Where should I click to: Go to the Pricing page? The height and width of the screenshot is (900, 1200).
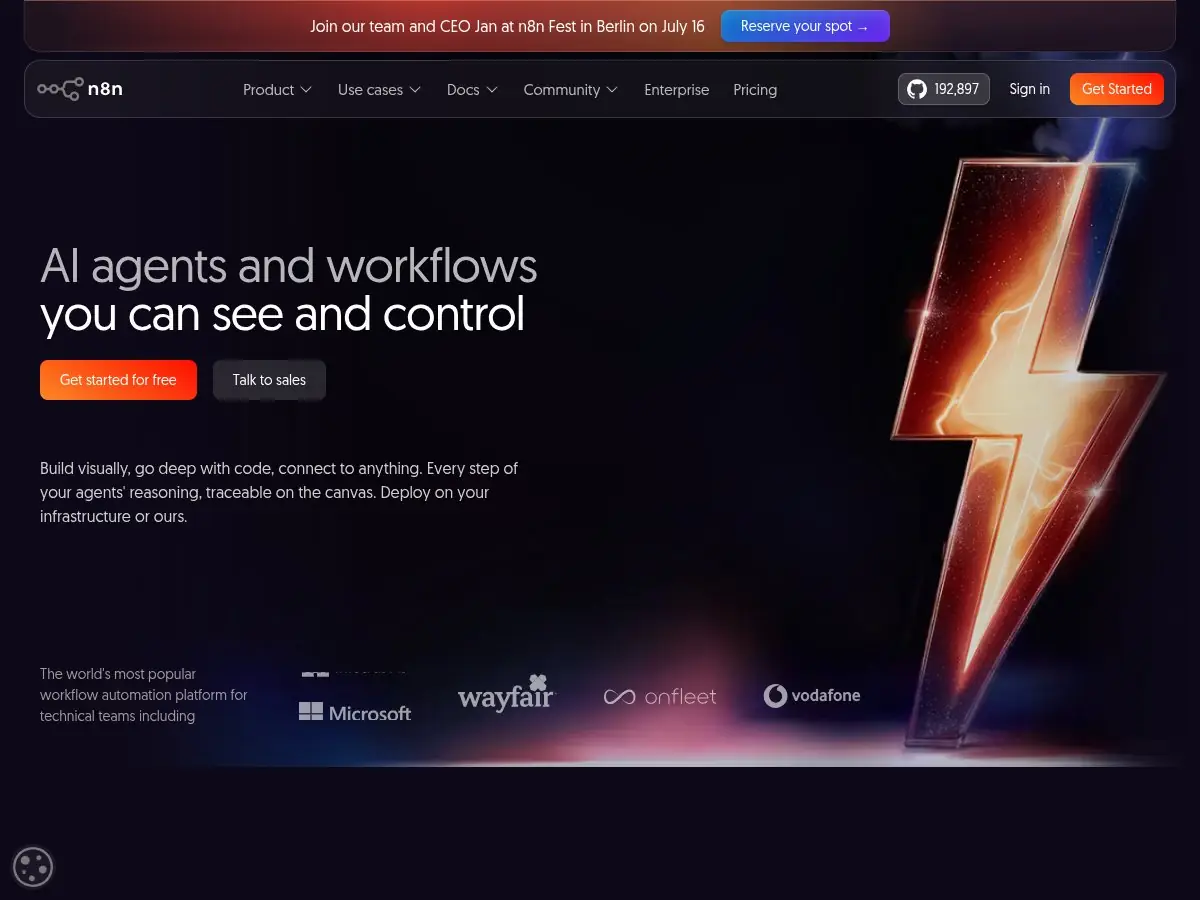pos(755,90)
